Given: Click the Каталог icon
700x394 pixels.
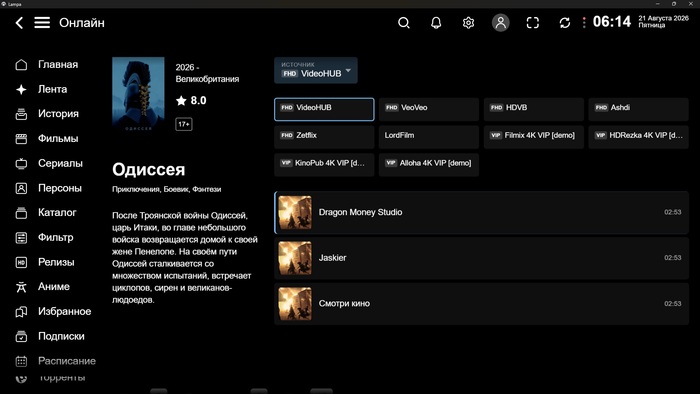Looking at the screenshot, I should (x=21, y=213).
